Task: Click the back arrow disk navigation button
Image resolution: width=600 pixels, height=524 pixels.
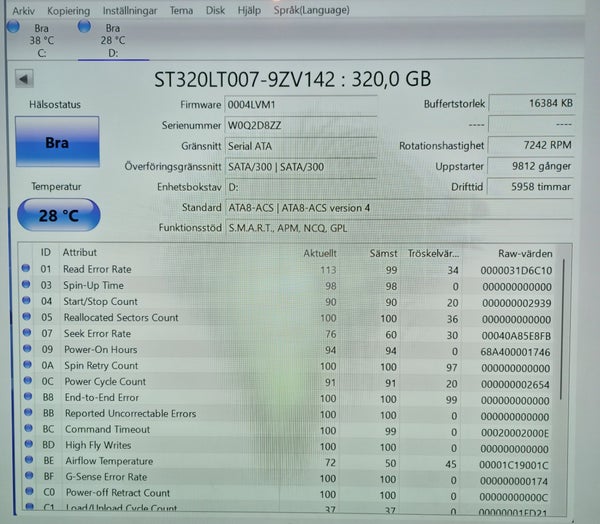Action: (x=24, y=79)
